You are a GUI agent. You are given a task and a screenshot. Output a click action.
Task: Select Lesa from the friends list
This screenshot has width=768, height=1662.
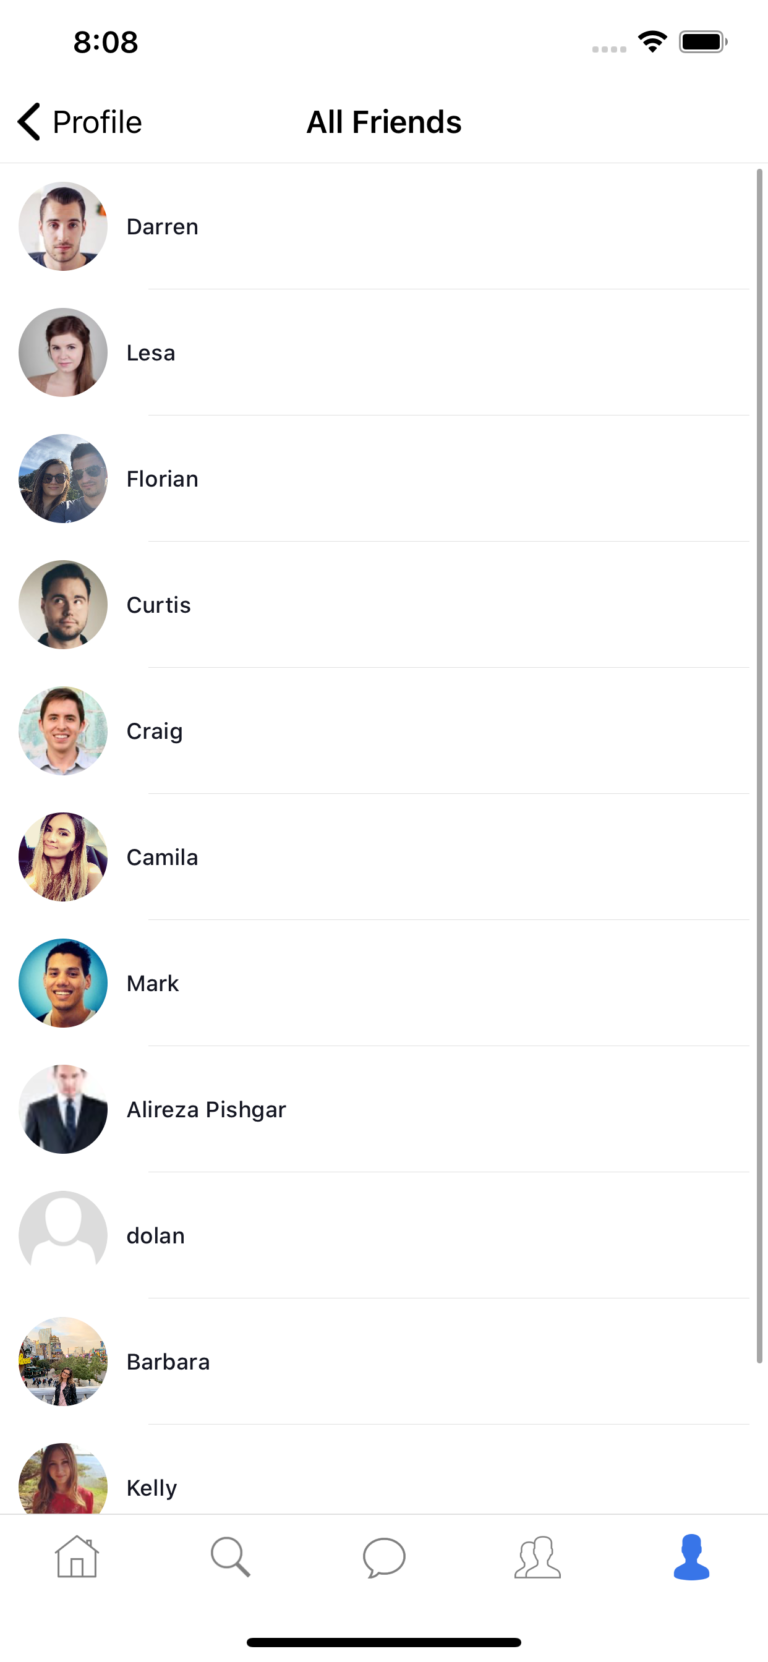(151, 353)
